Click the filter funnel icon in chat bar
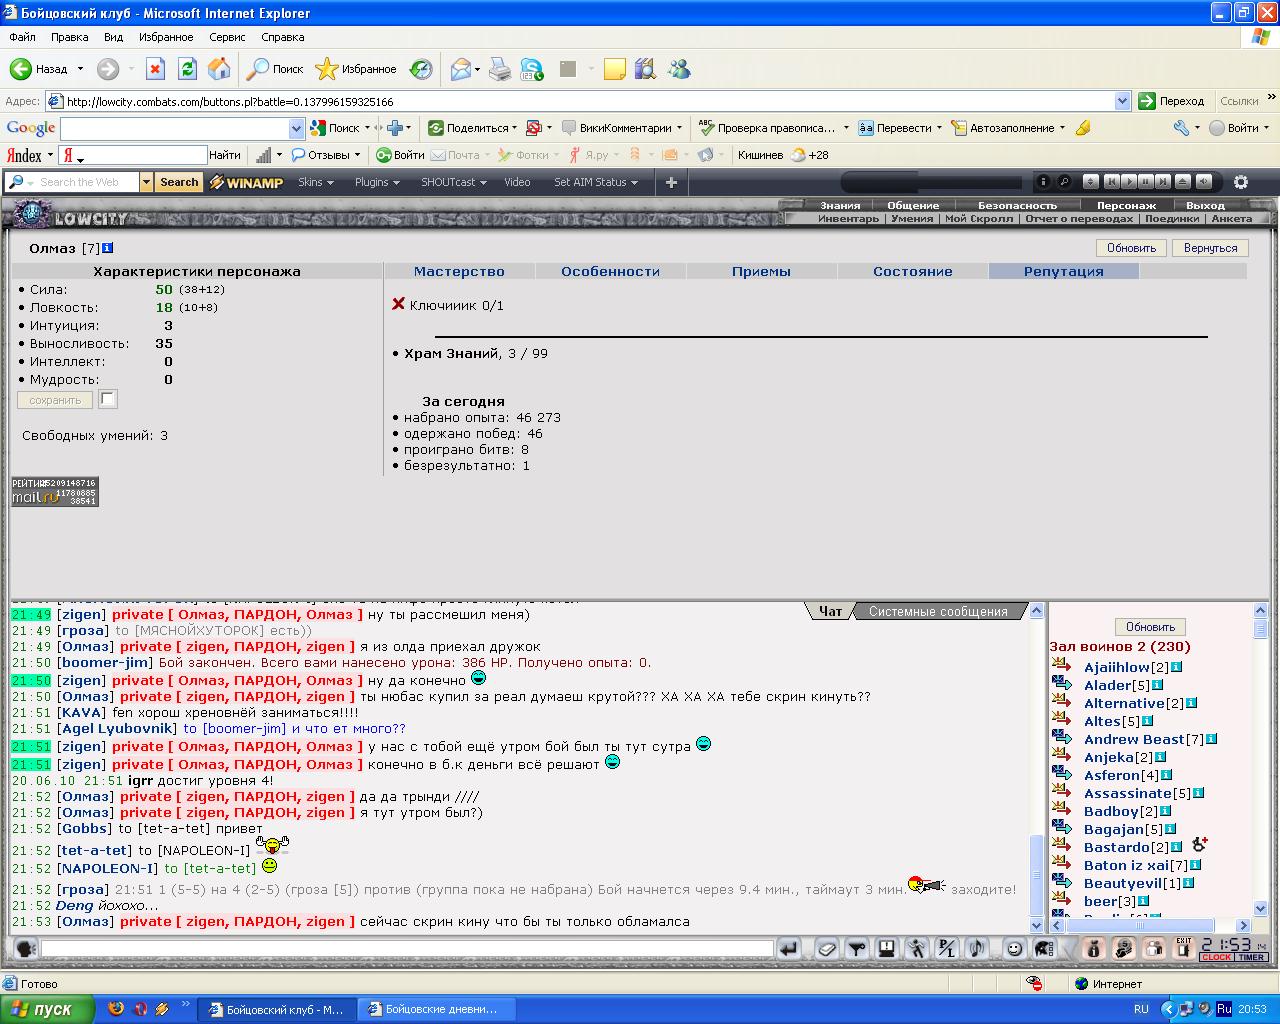The image size is (1280, 1024). [x=856, y=948]
